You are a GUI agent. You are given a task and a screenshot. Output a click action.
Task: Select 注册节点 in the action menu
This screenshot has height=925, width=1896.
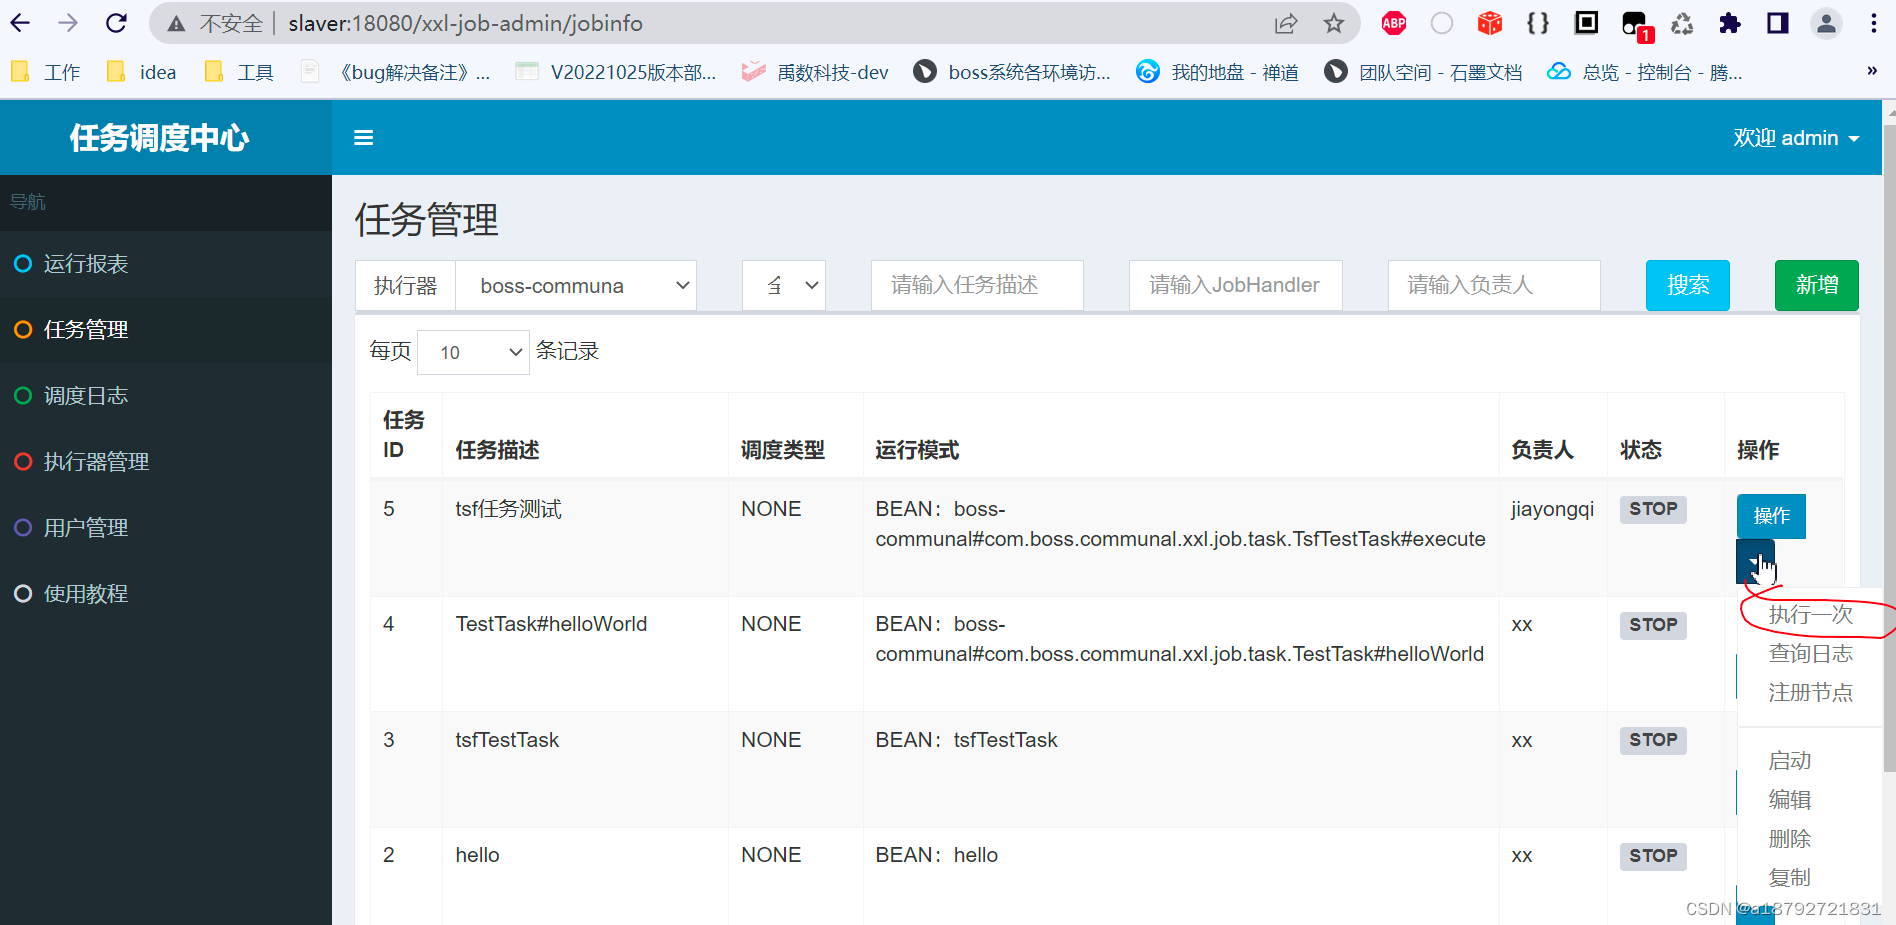(x=1810, y=693)
